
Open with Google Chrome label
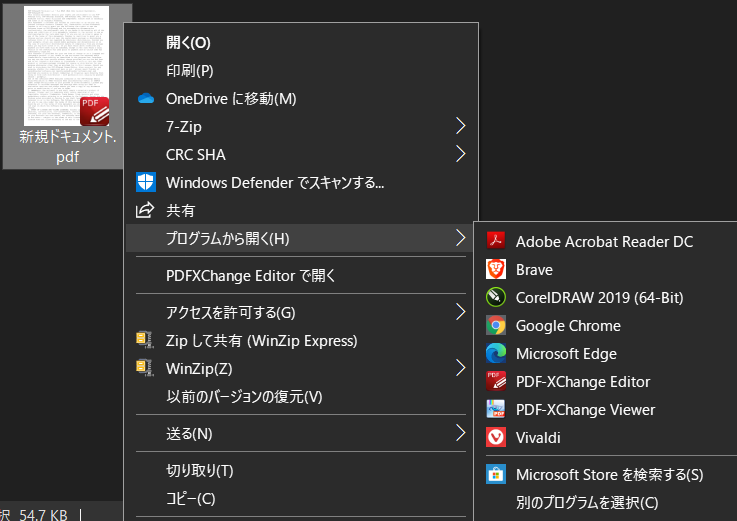tap(568, 325)
